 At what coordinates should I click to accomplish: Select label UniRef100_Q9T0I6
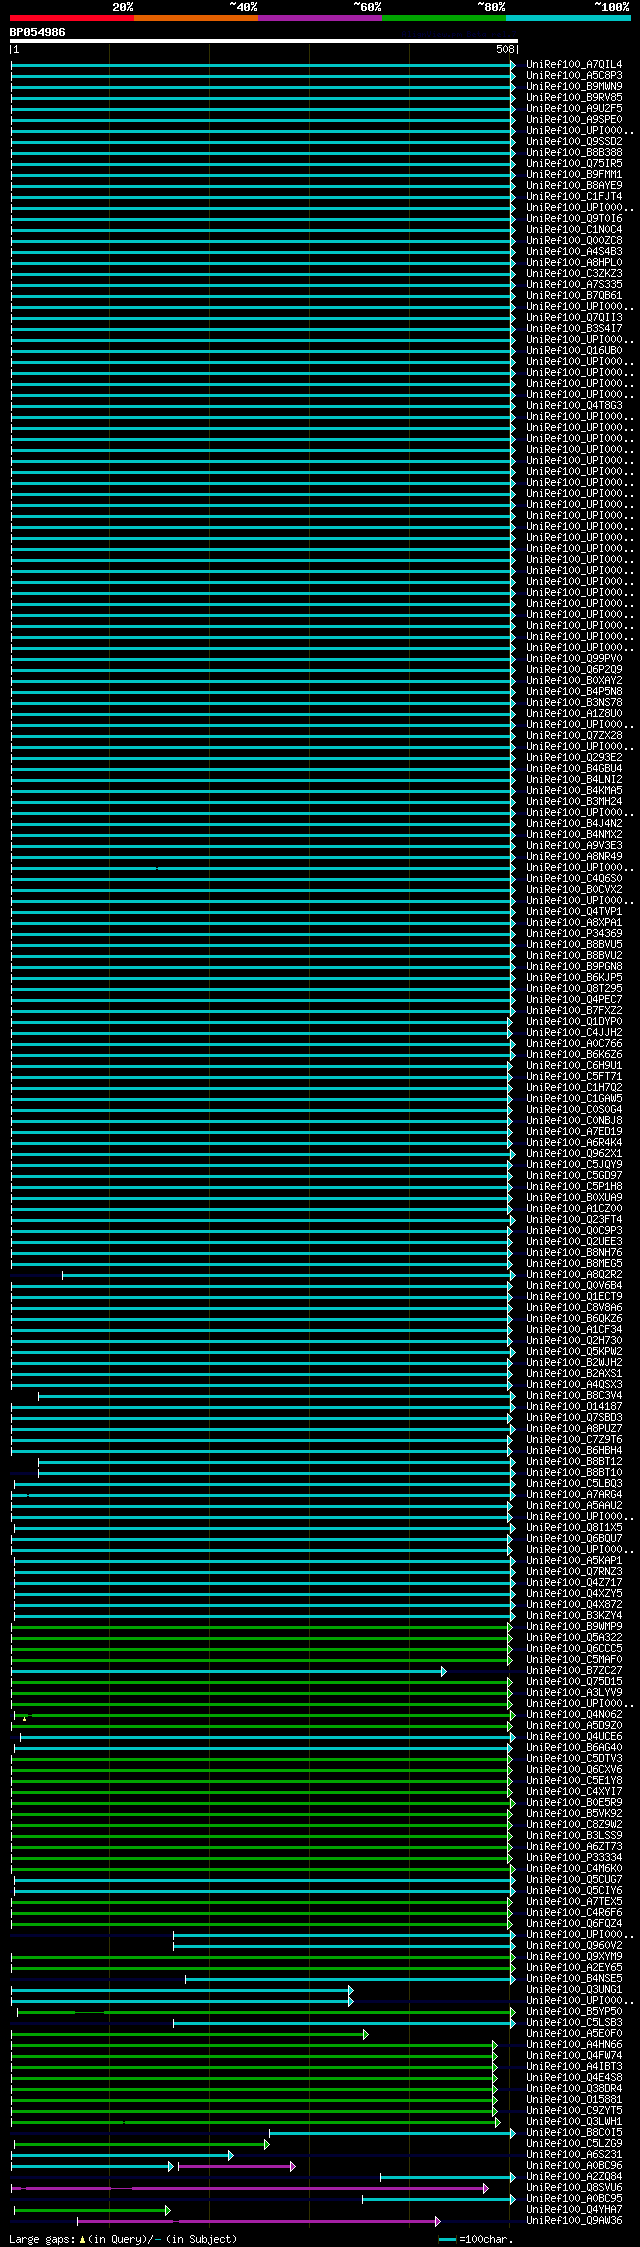574,219
